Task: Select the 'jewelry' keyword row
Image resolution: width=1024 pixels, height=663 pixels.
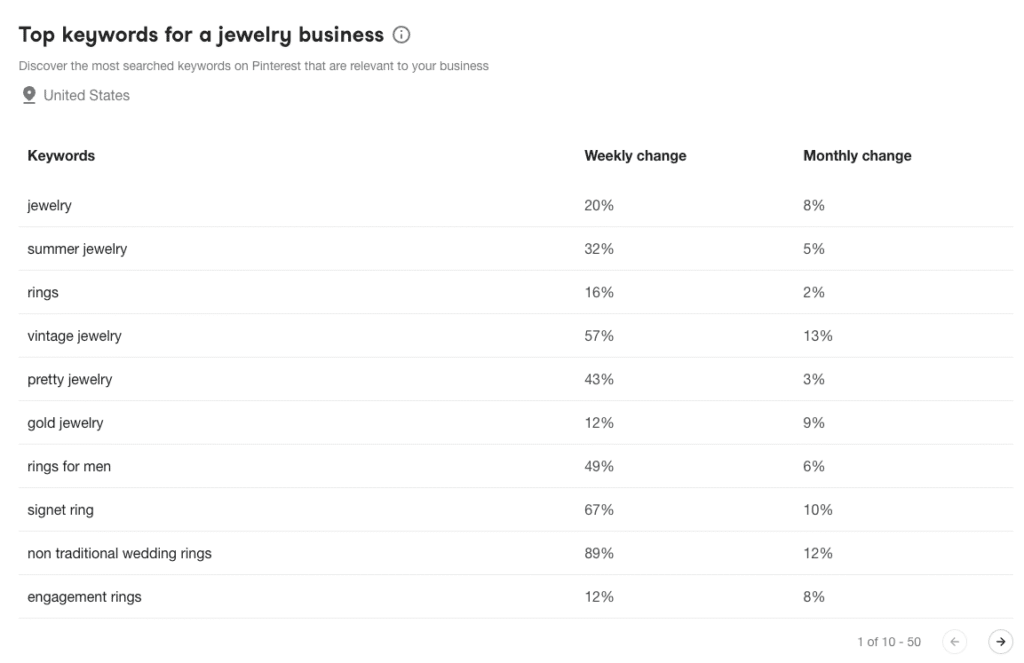Action: (49, 205)
